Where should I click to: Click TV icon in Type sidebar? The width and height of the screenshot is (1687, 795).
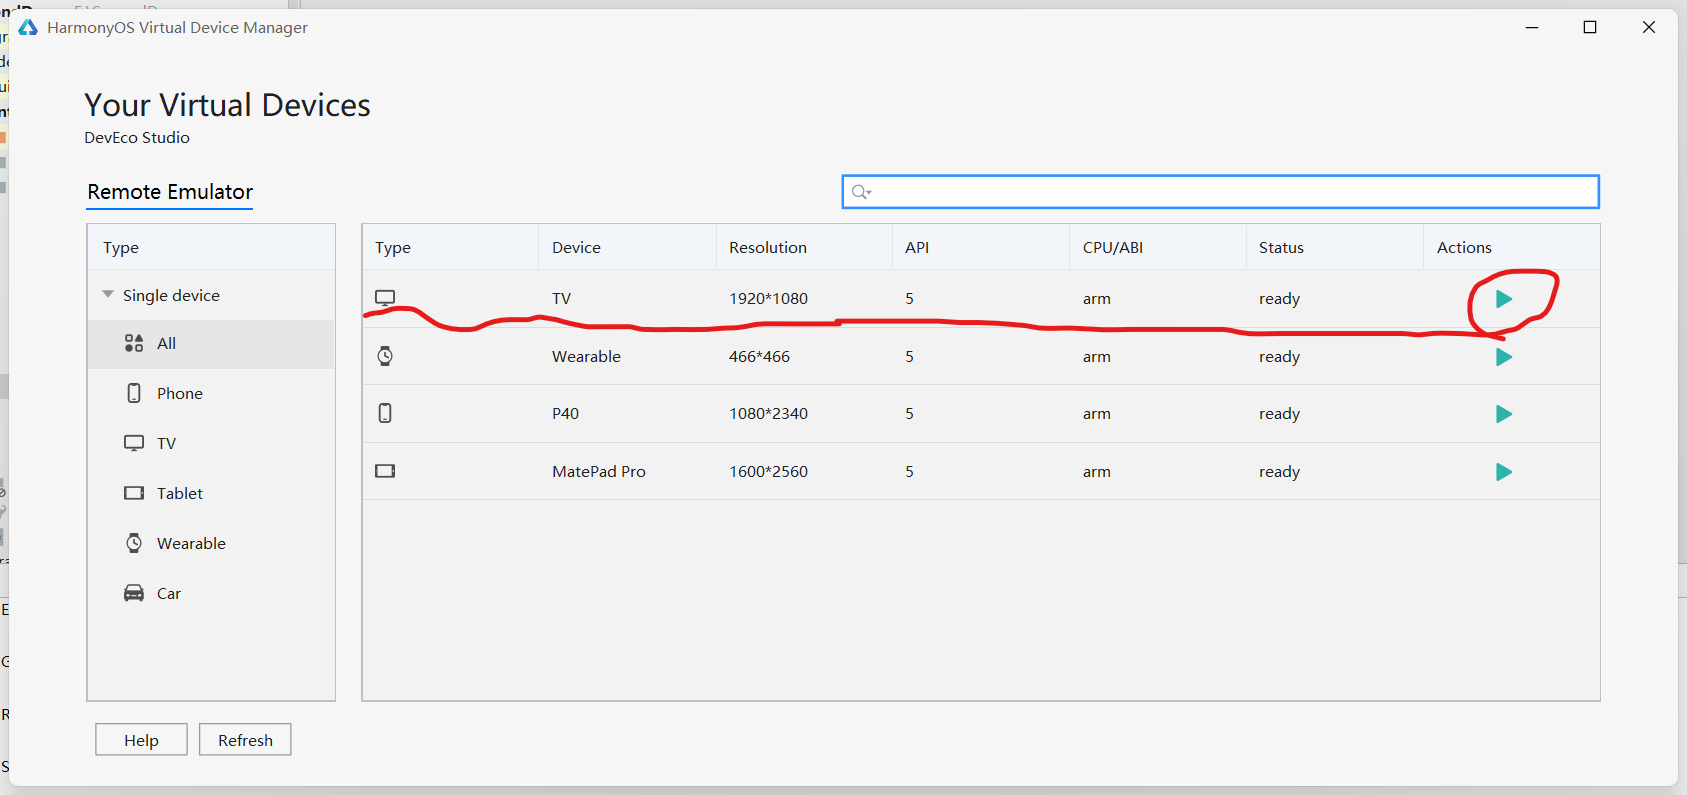[134, 443]
